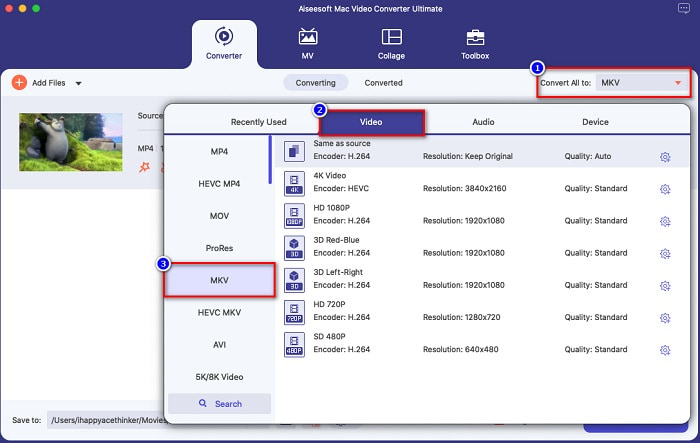Click the HD 720P preset icon
The height and width of the screenshot is (443, 700).
(294, 312)
